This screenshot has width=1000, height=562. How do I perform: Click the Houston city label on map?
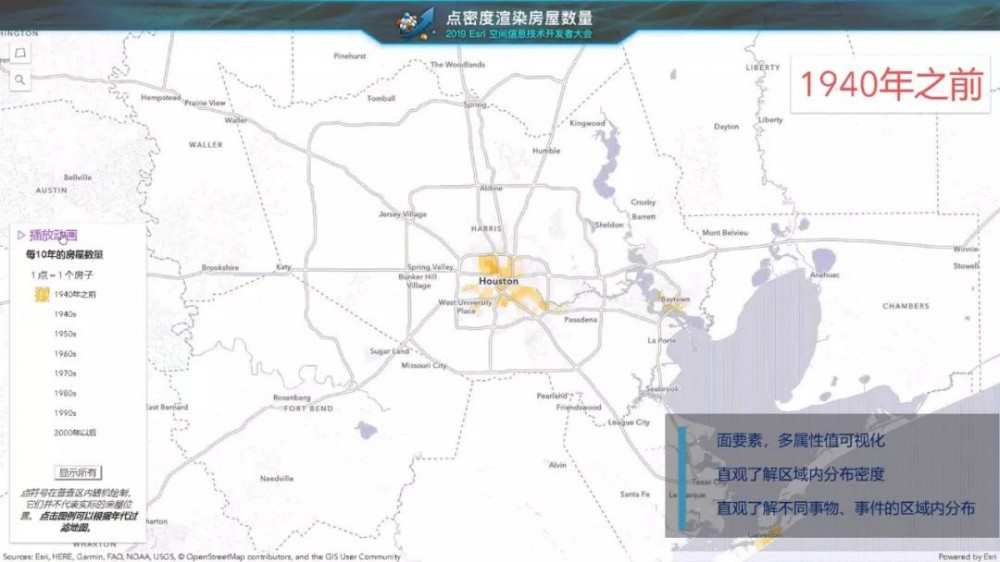498,281
